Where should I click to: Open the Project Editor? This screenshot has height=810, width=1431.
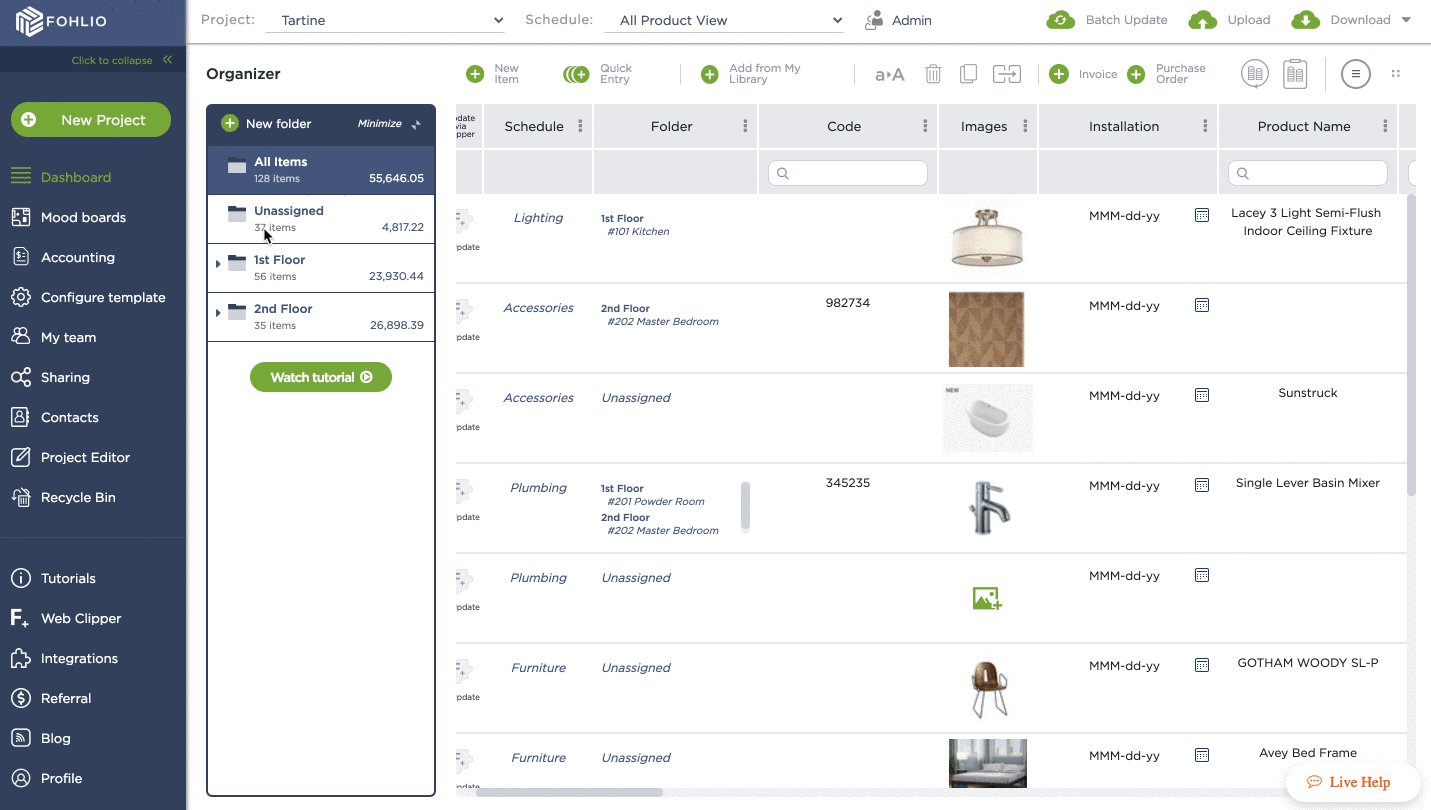(x=85, y=457)
